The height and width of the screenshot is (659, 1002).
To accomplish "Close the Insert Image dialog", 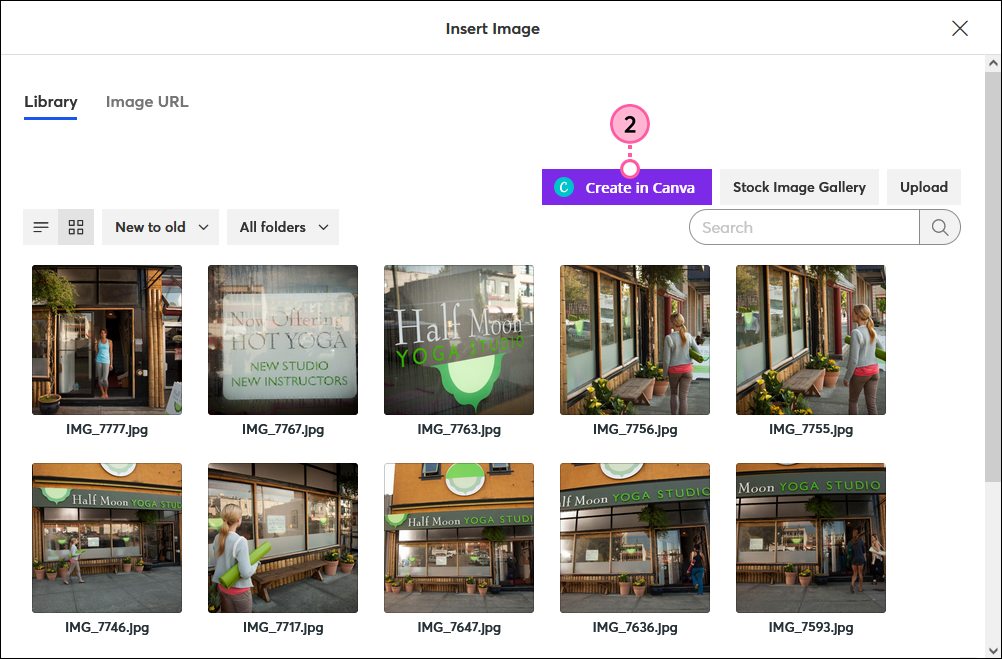I will tap(960, 28).
